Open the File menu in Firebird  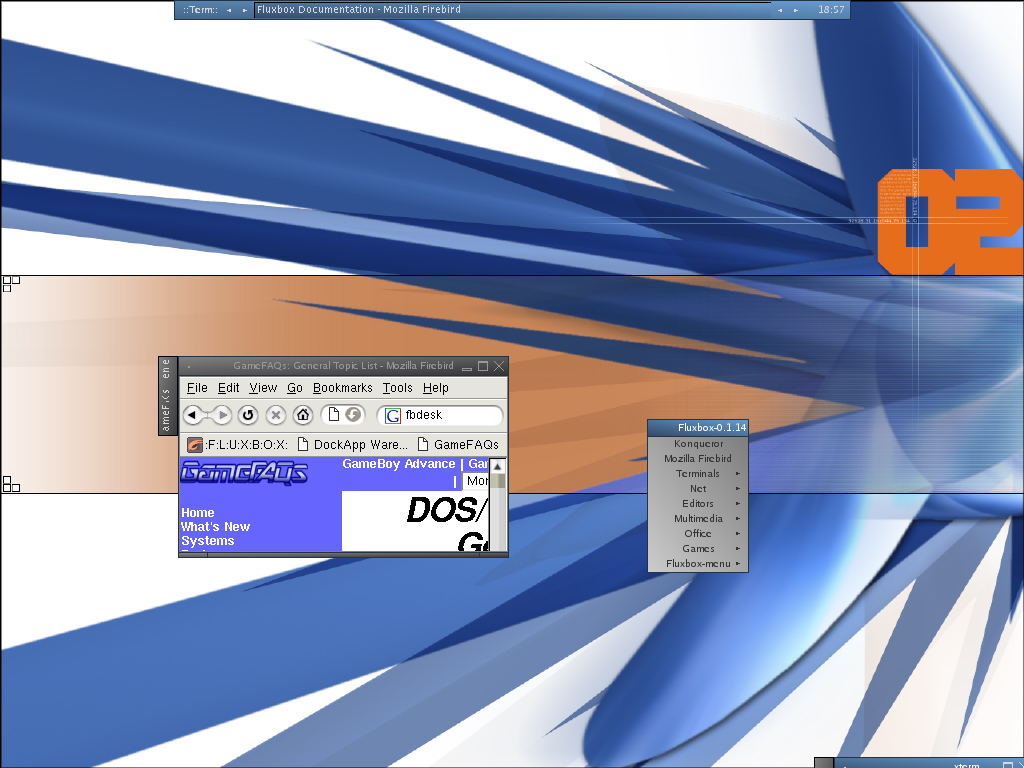click(x=197, y=388)
